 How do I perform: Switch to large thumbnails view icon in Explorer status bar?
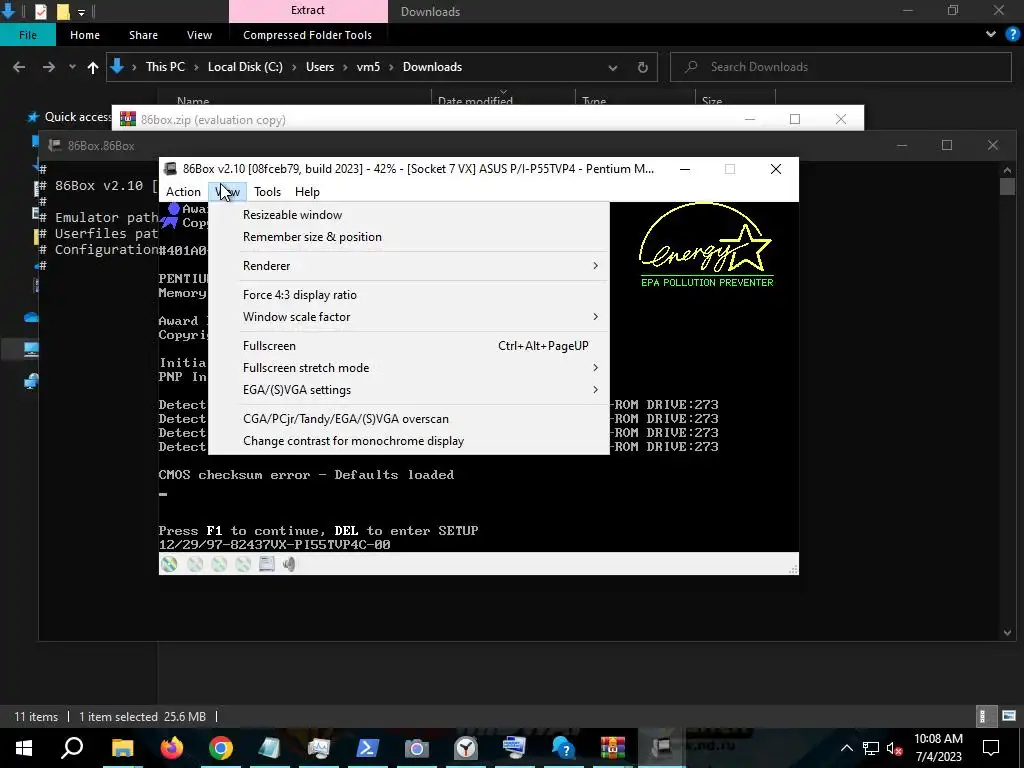(1010, 716)
